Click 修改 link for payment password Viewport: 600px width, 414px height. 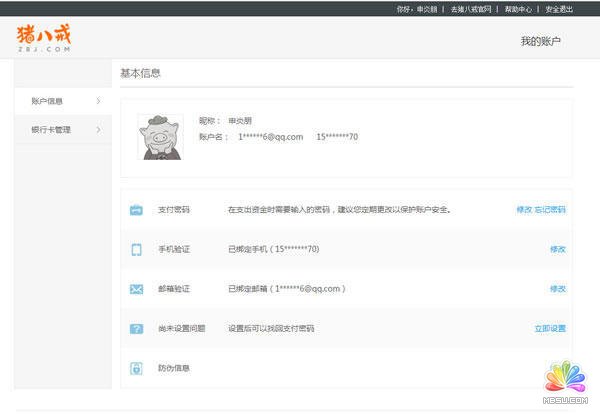524,210
